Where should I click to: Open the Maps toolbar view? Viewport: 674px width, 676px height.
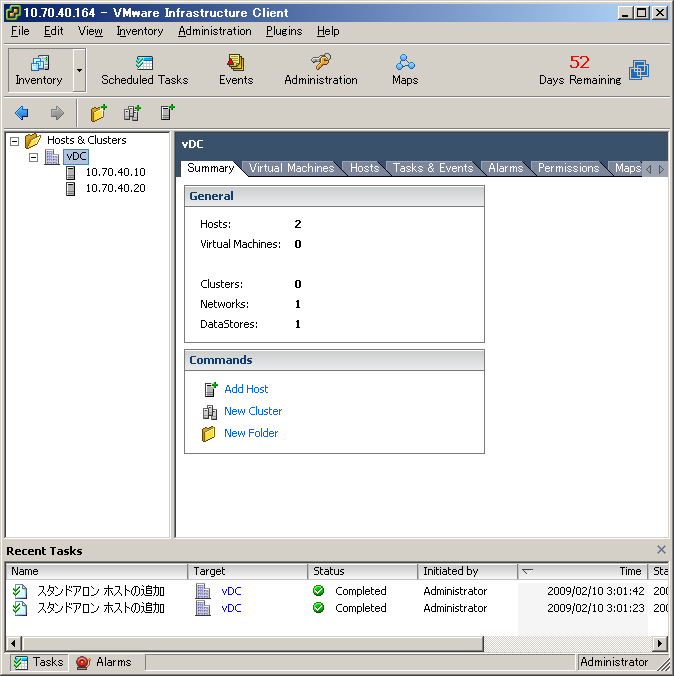(x=405, y=70)
